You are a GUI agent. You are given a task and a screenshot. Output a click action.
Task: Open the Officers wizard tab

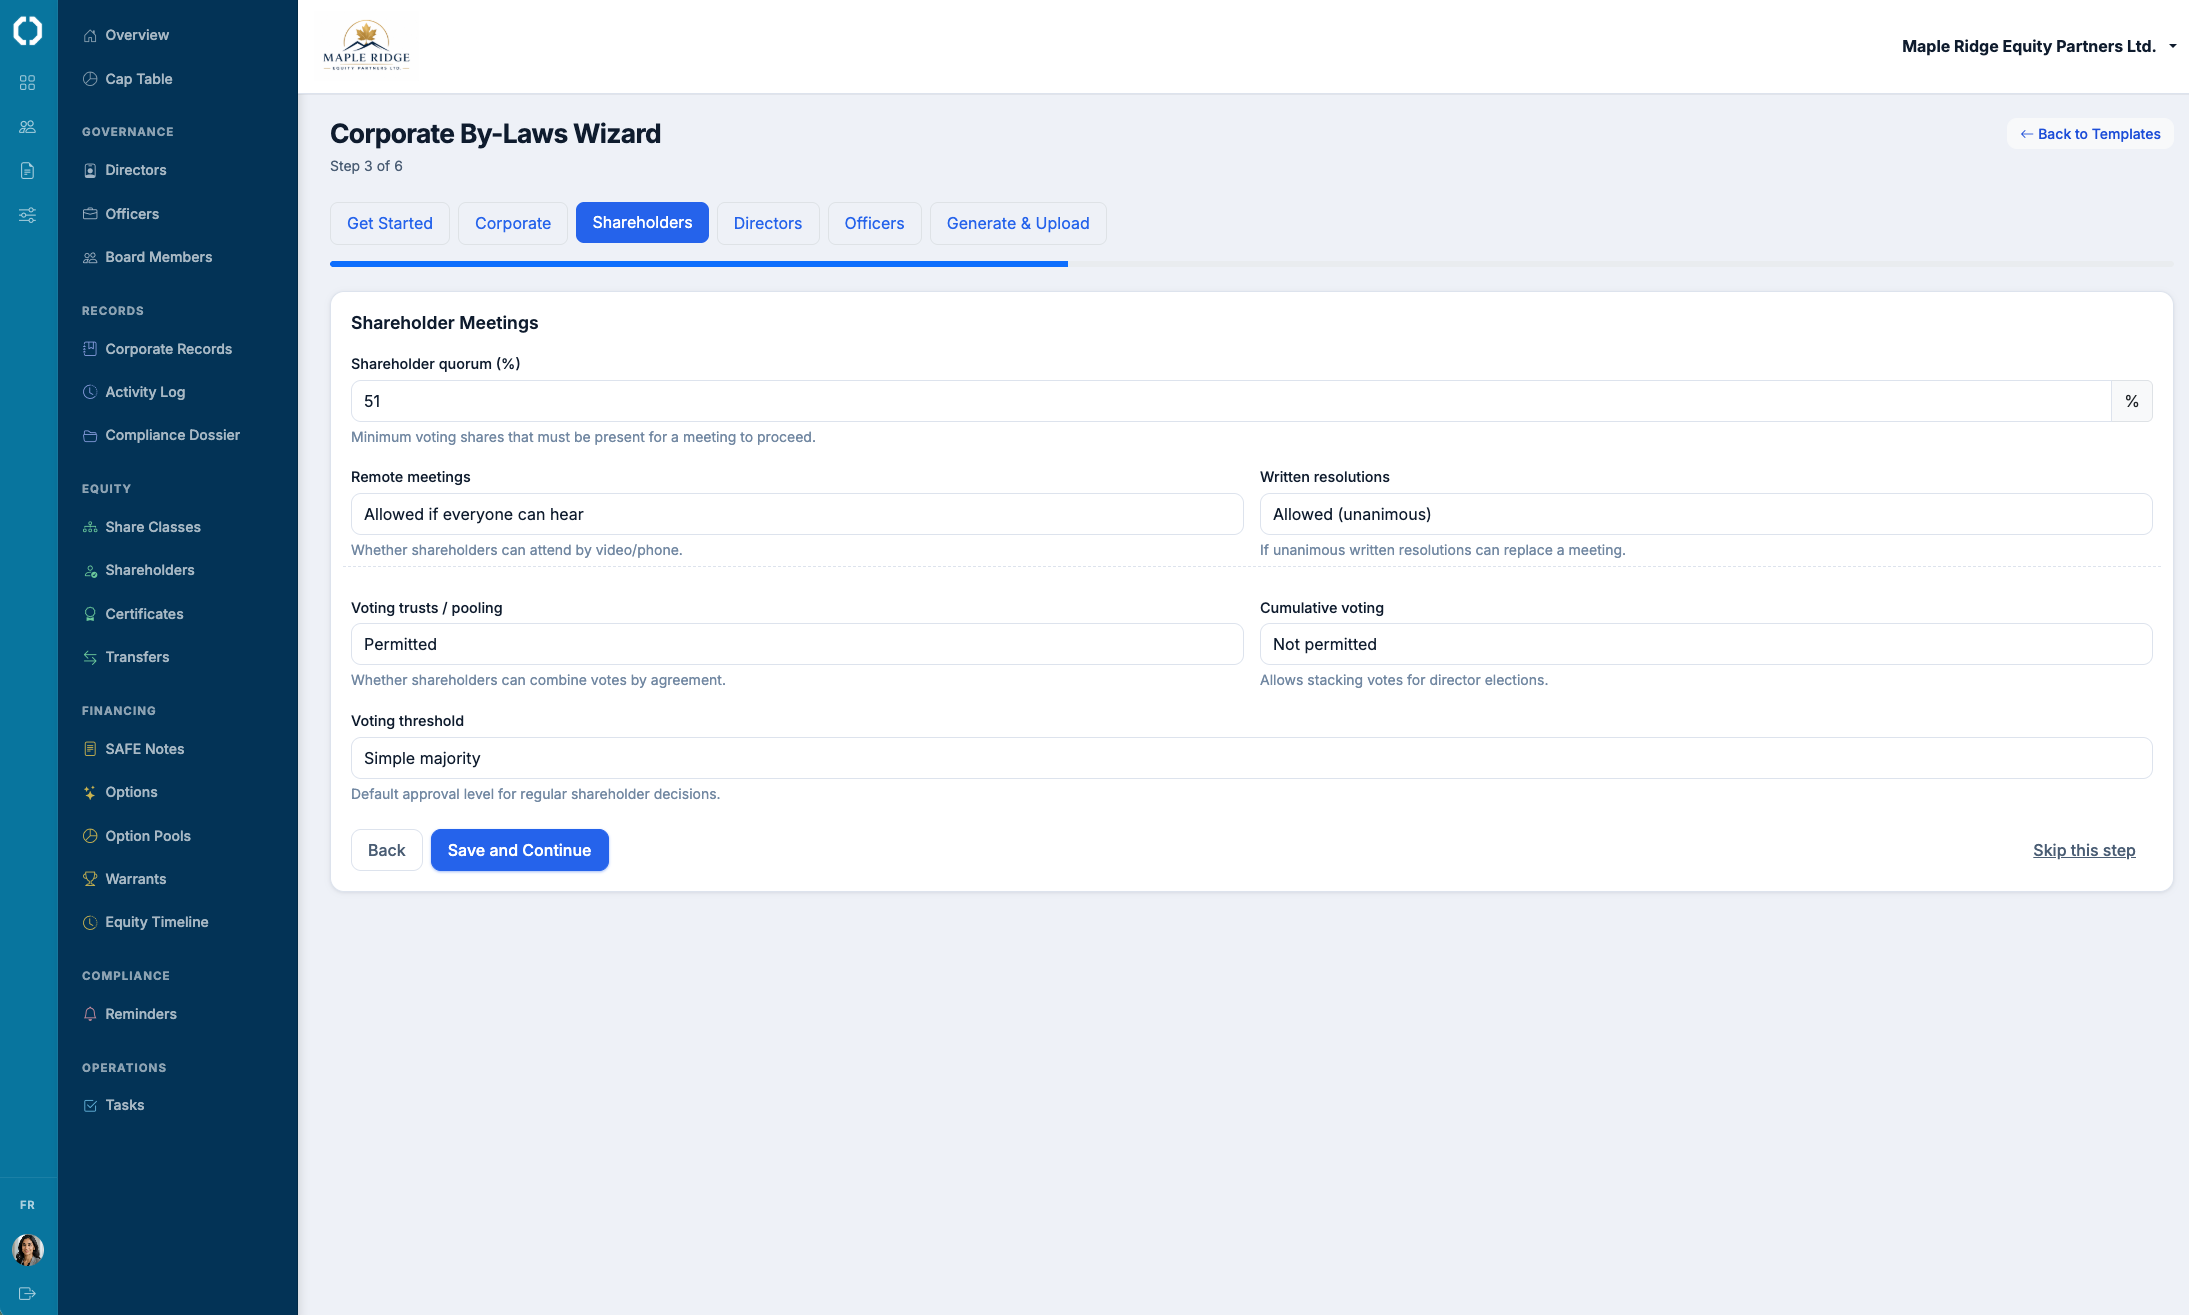[874, 223]
